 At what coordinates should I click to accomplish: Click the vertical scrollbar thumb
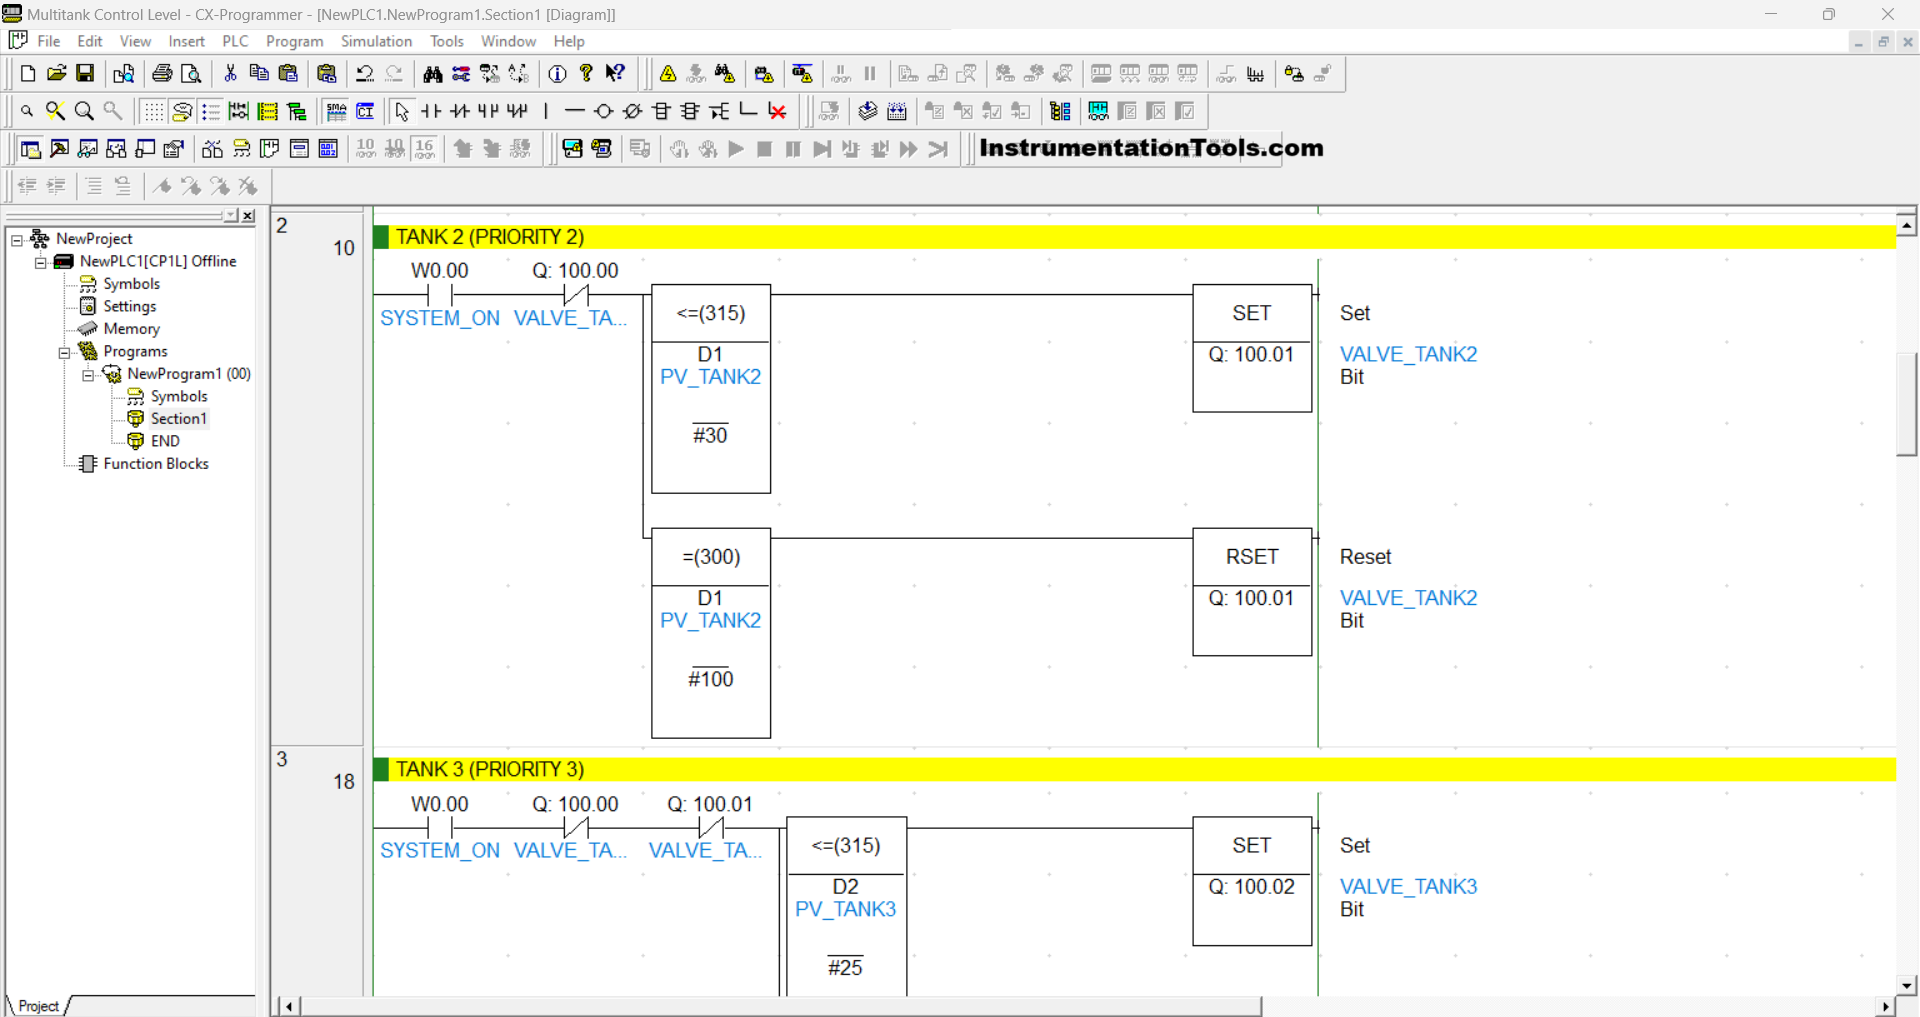1906,403
